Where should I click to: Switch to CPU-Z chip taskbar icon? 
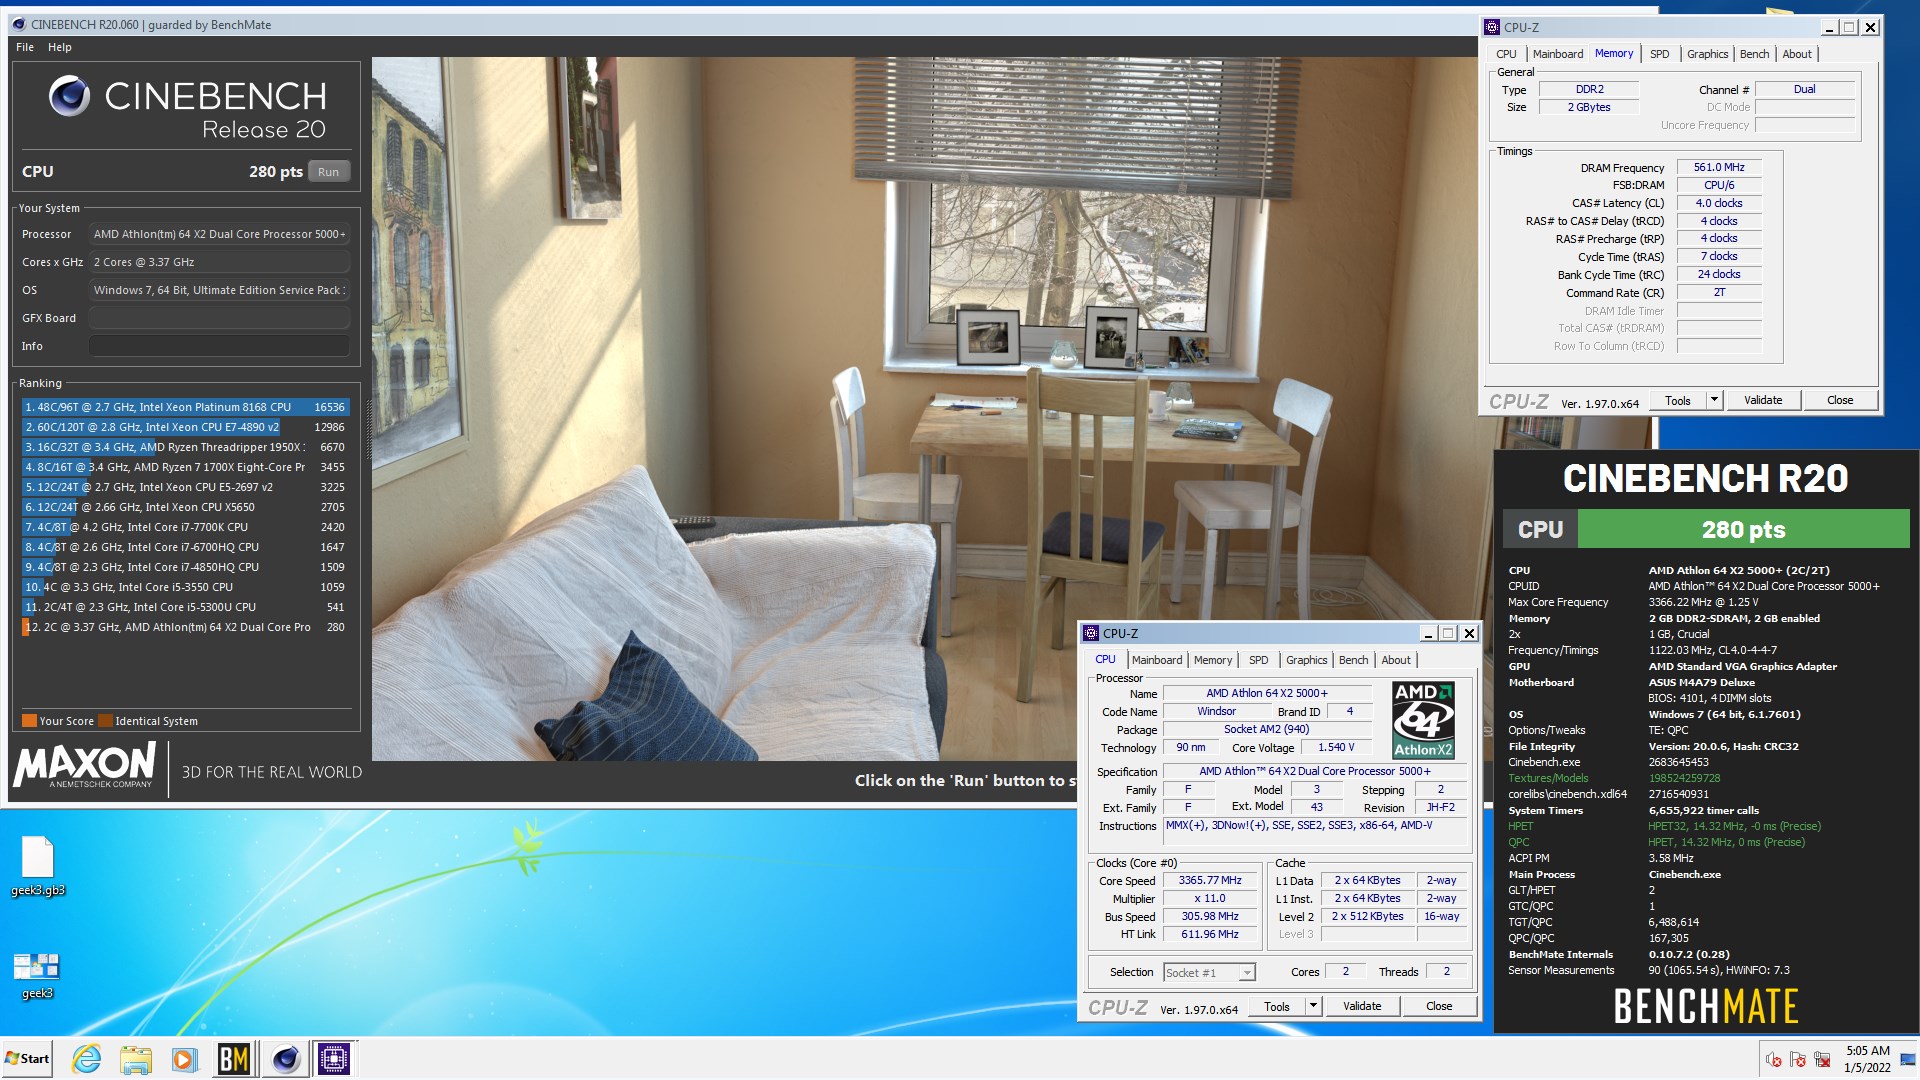(334, 1059)
